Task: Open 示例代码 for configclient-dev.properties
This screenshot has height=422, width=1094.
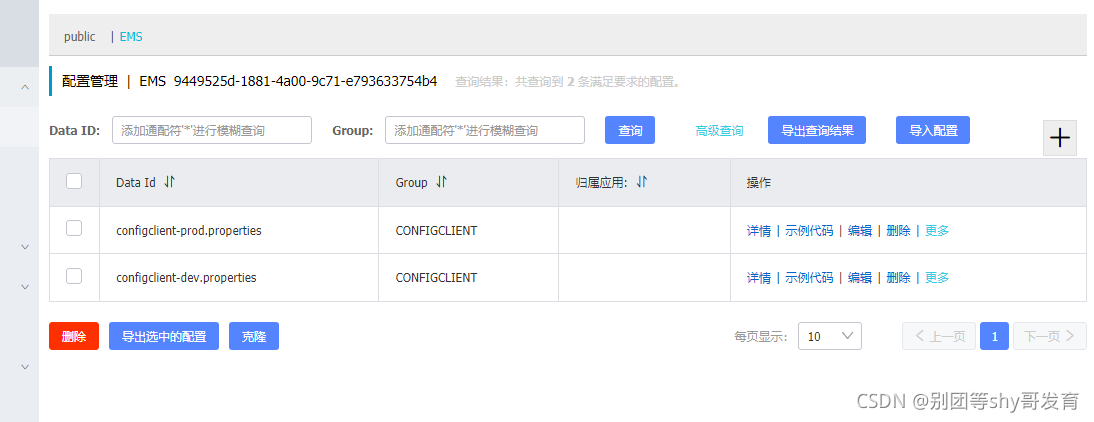Action: click(x=809, y=278)
